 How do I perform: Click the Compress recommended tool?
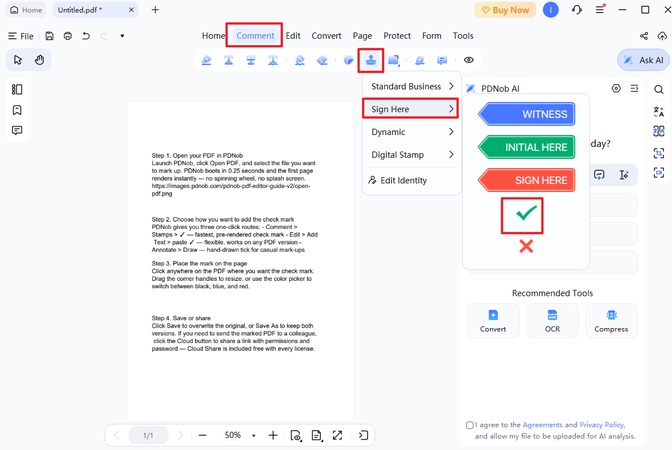(x=611, y=321)
